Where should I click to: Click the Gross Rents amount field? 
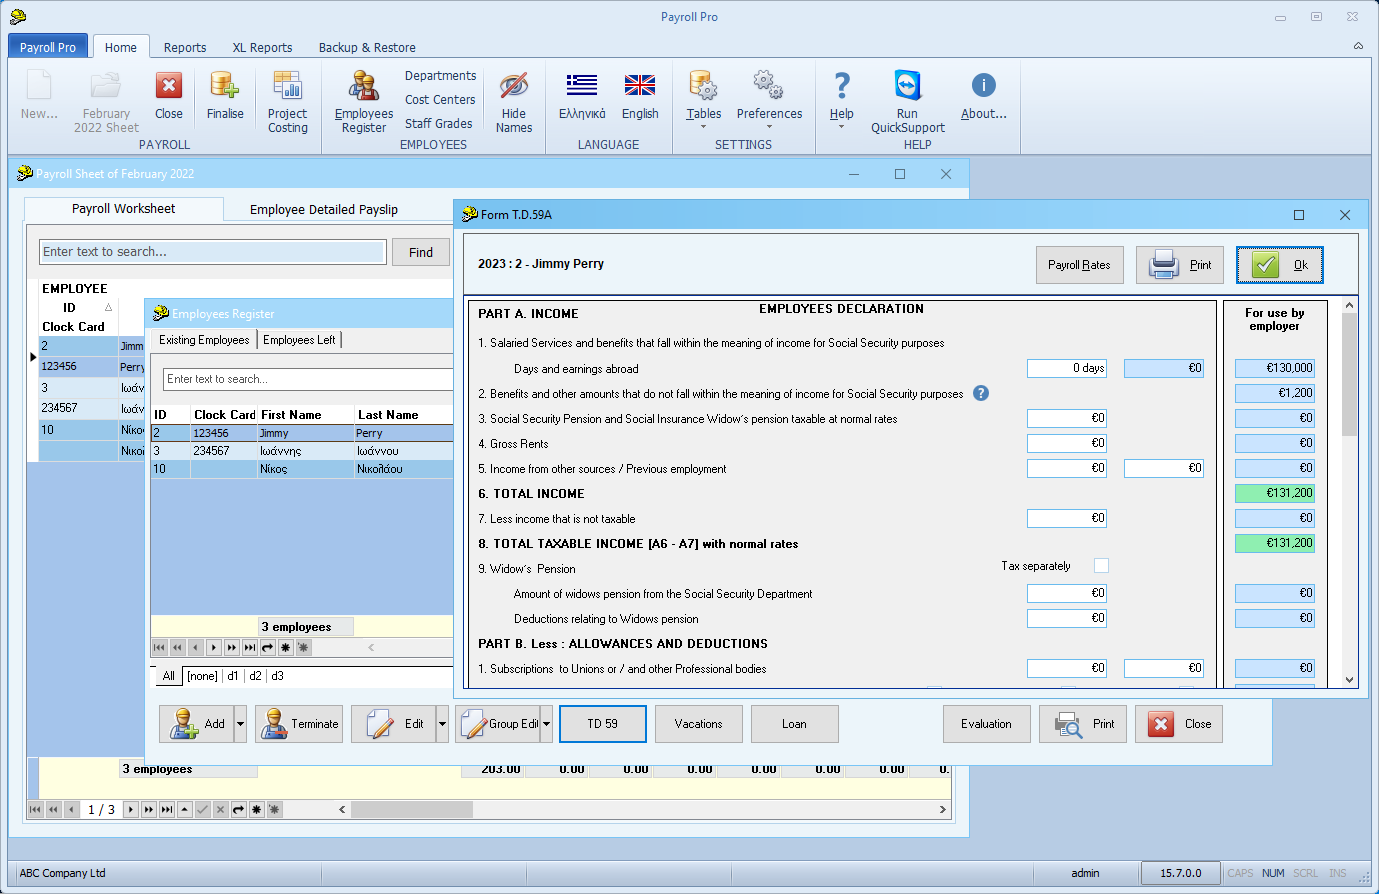[1067, 443]
